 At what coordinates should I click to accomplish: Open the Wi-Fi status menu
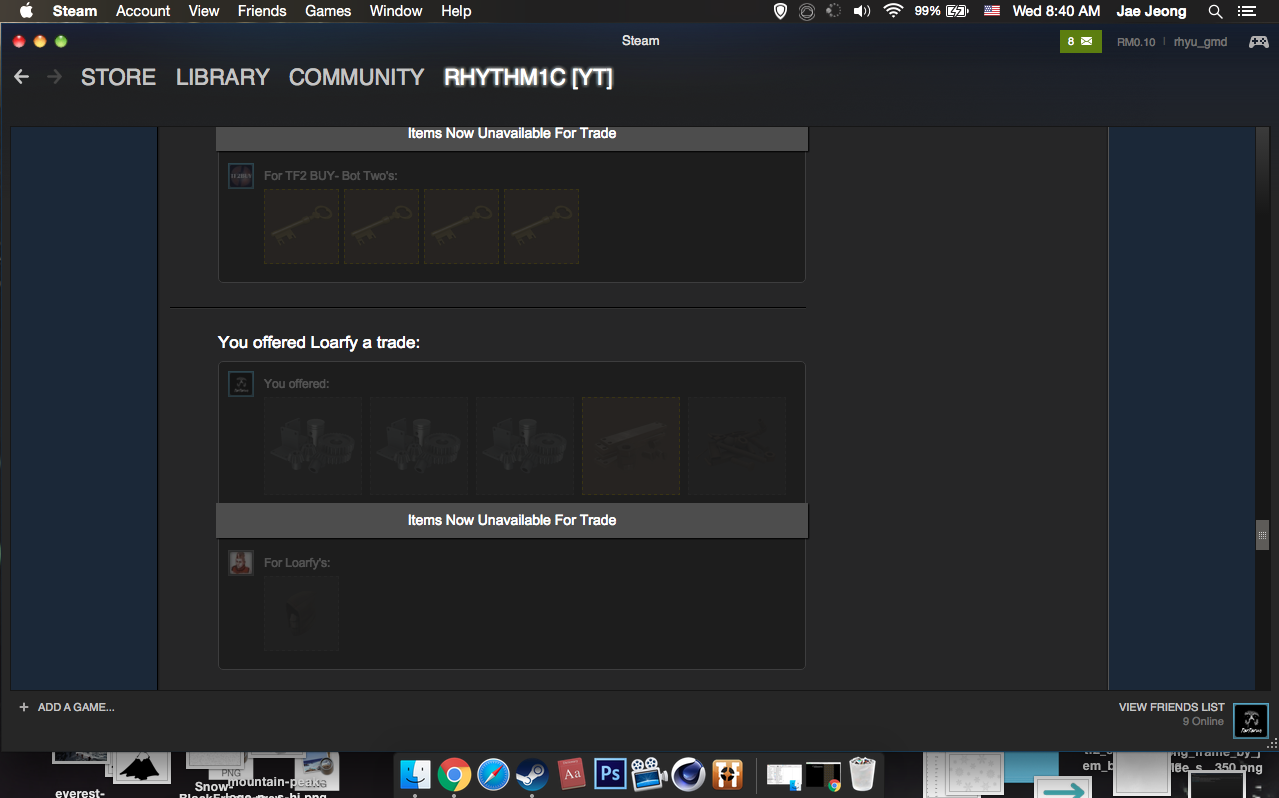pyautogui.click(x=893, y=11)
